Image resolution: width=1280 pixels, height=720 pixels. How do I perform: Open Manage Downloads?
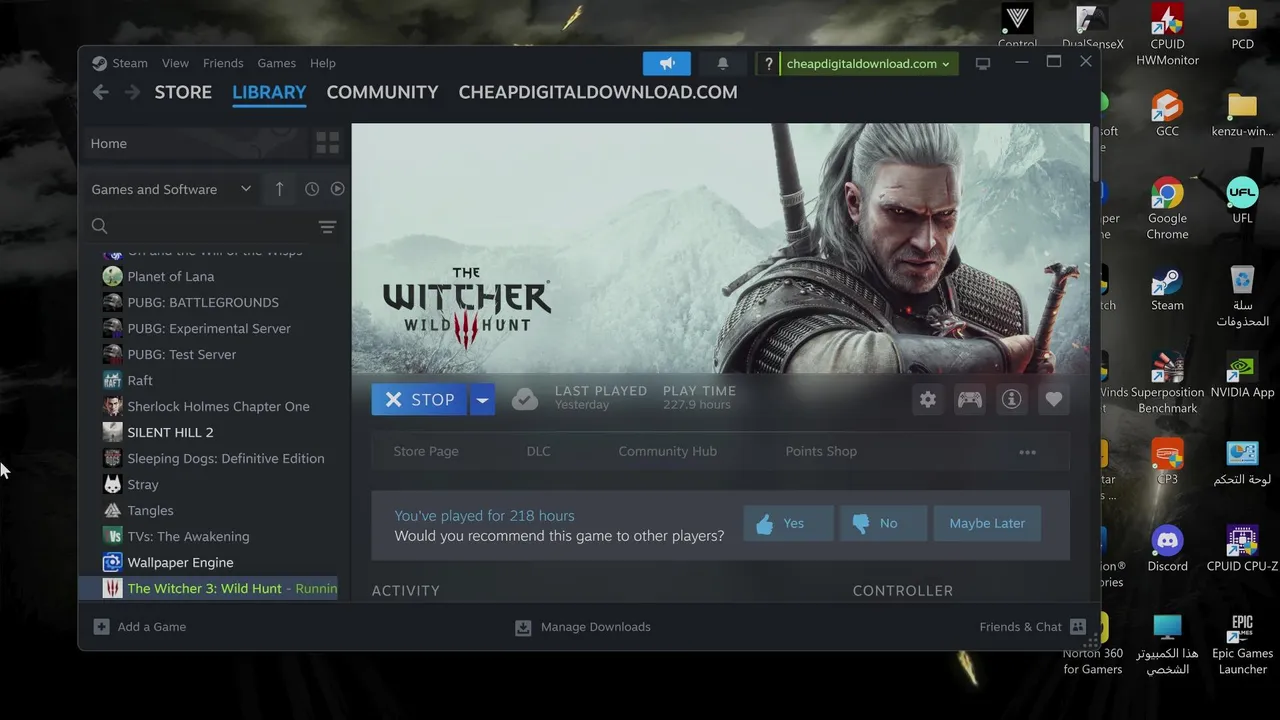point(583,627)
